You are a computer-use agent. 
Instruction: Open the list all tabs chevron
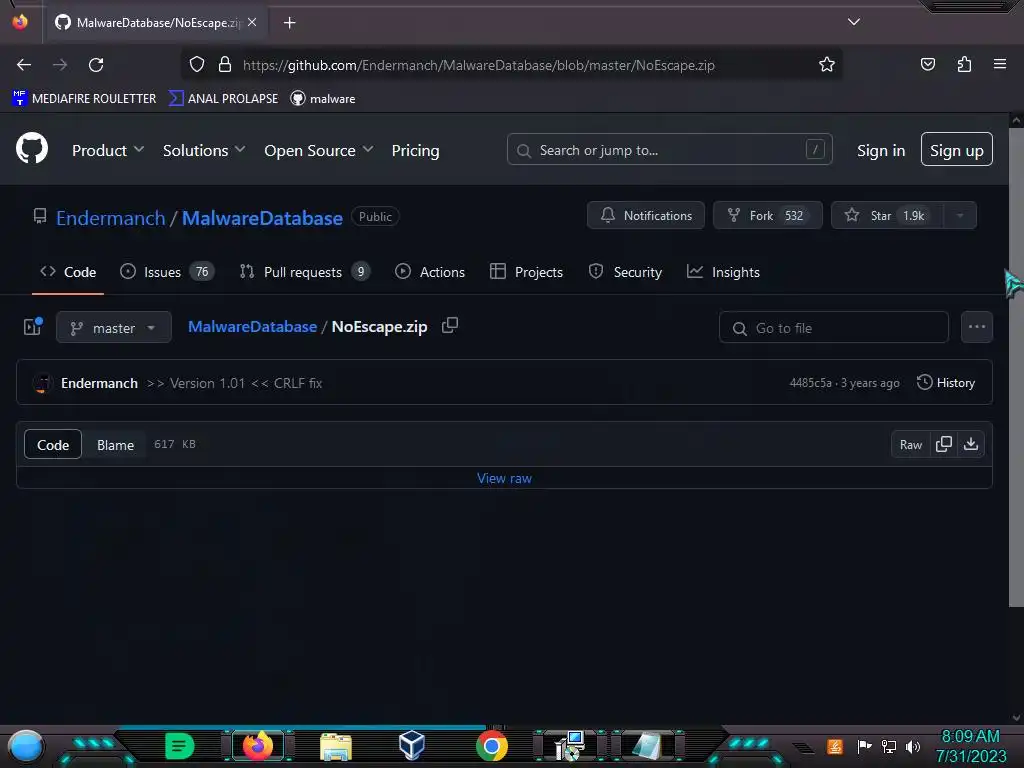[x=854, y=22]
